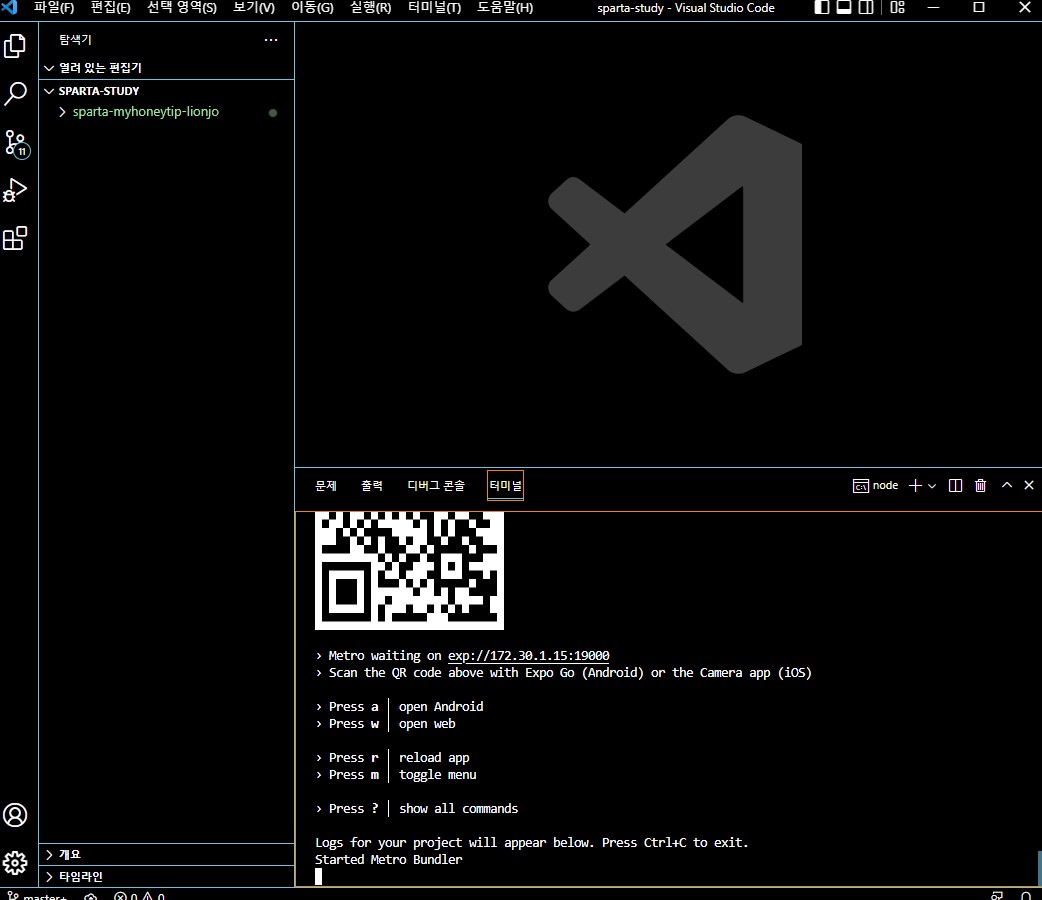Screen dimensions: 1042x900
Task: Split the terminal pane
Action: pos(955,486)
